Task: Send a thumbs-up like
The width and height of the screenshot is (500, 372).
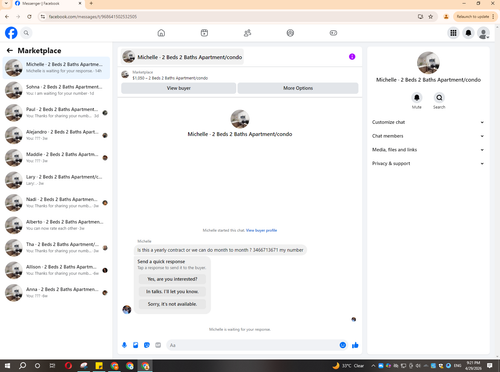Action: (x=355, y=345)
